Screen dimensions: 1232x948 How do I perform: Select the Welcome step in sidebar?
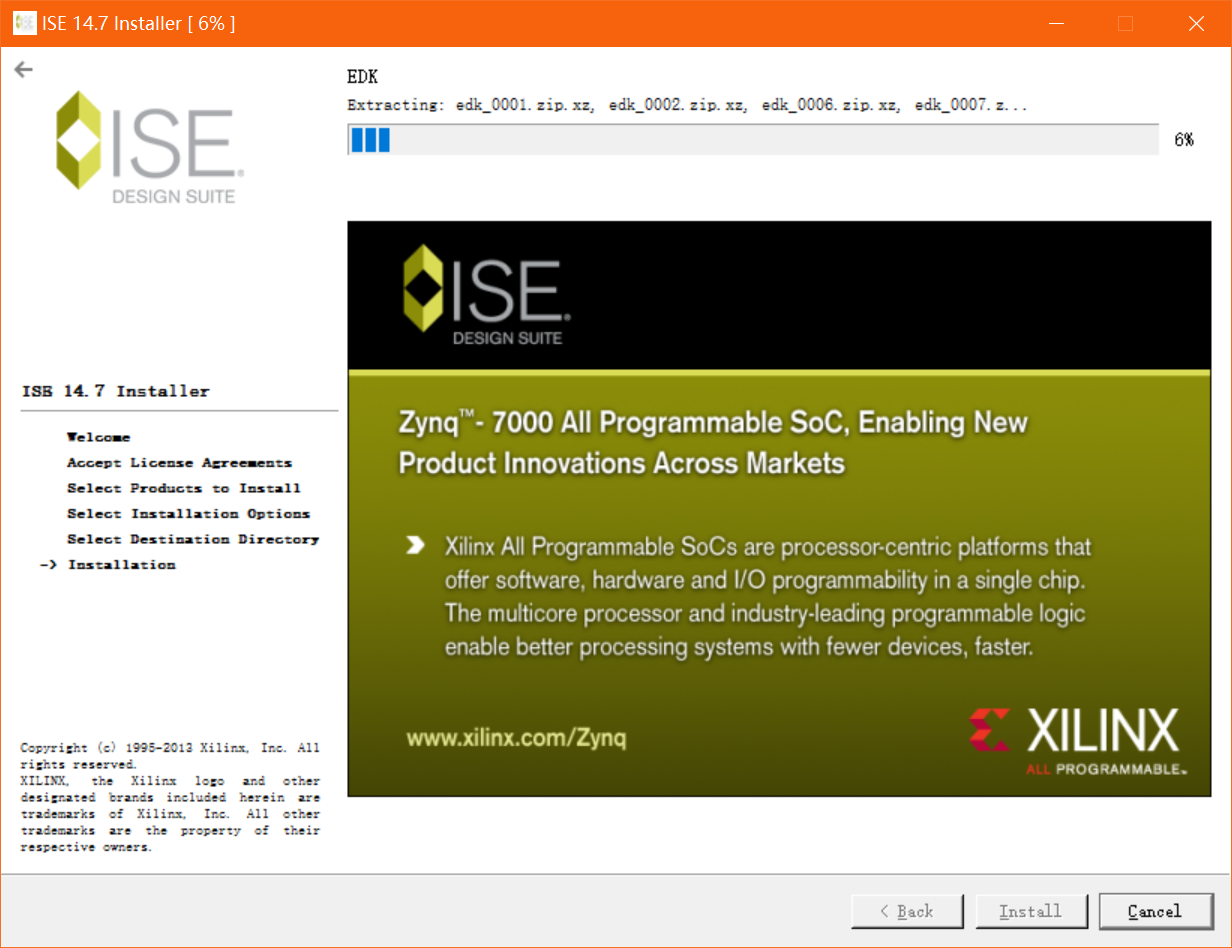click(x=99, y=437)
